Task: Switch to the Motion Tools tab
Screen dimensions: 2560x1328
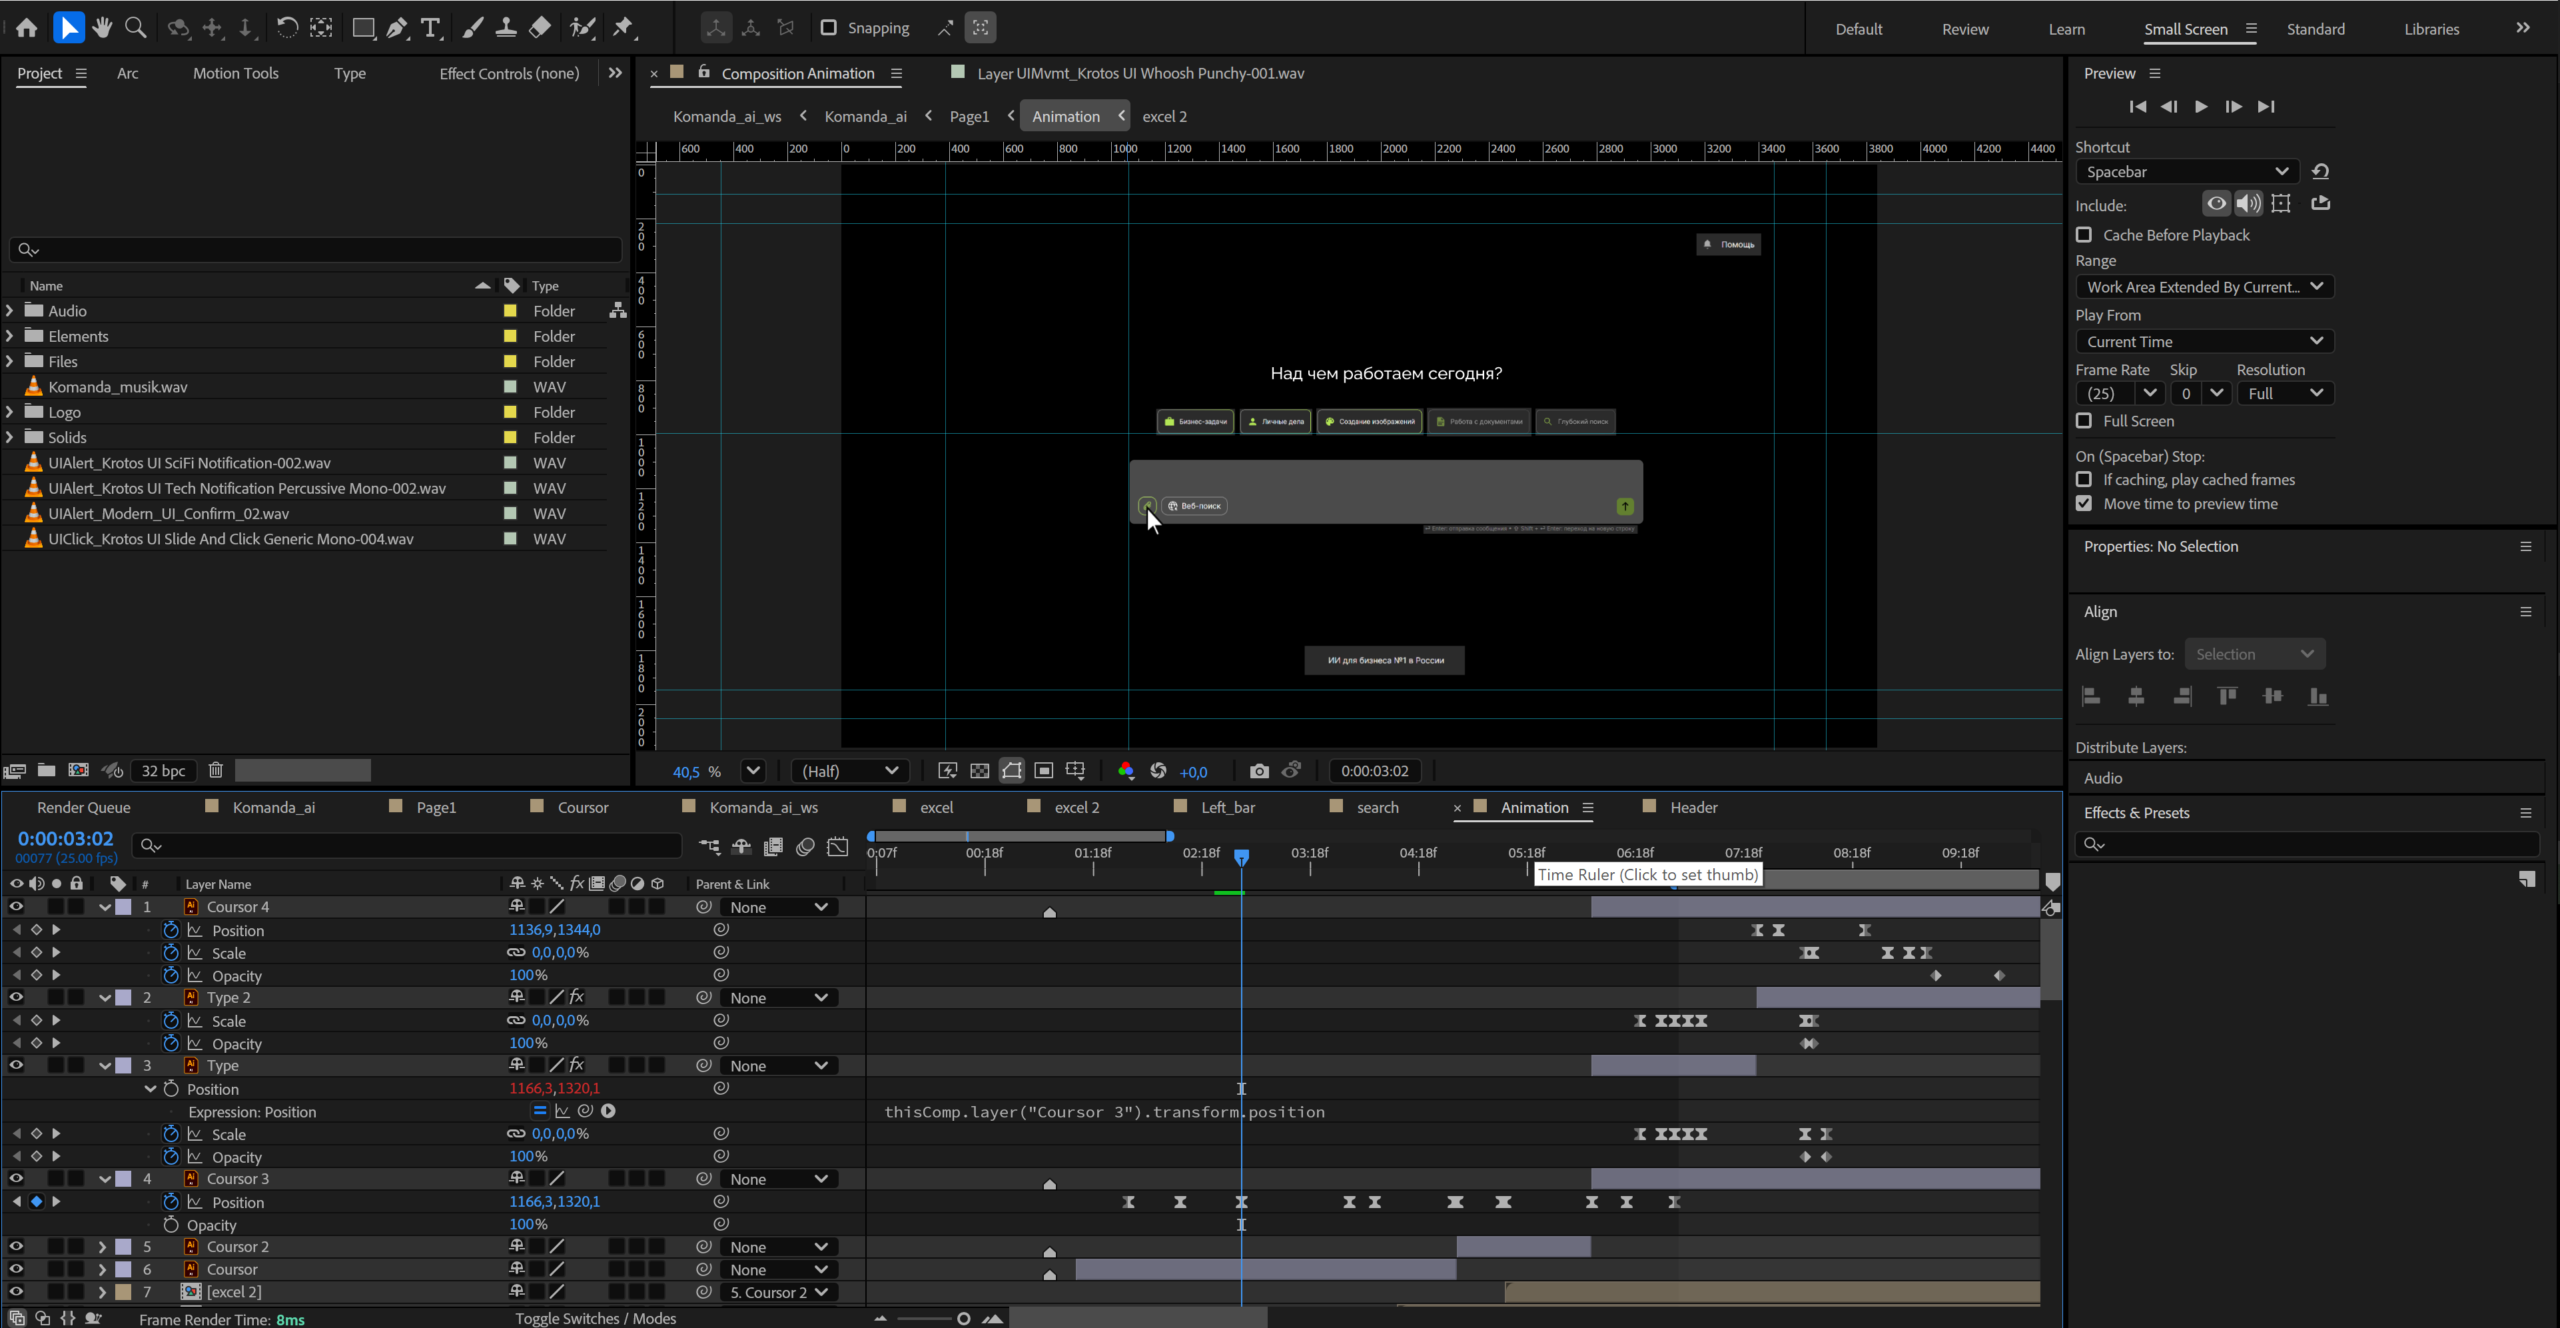Action: pos(235,73)
